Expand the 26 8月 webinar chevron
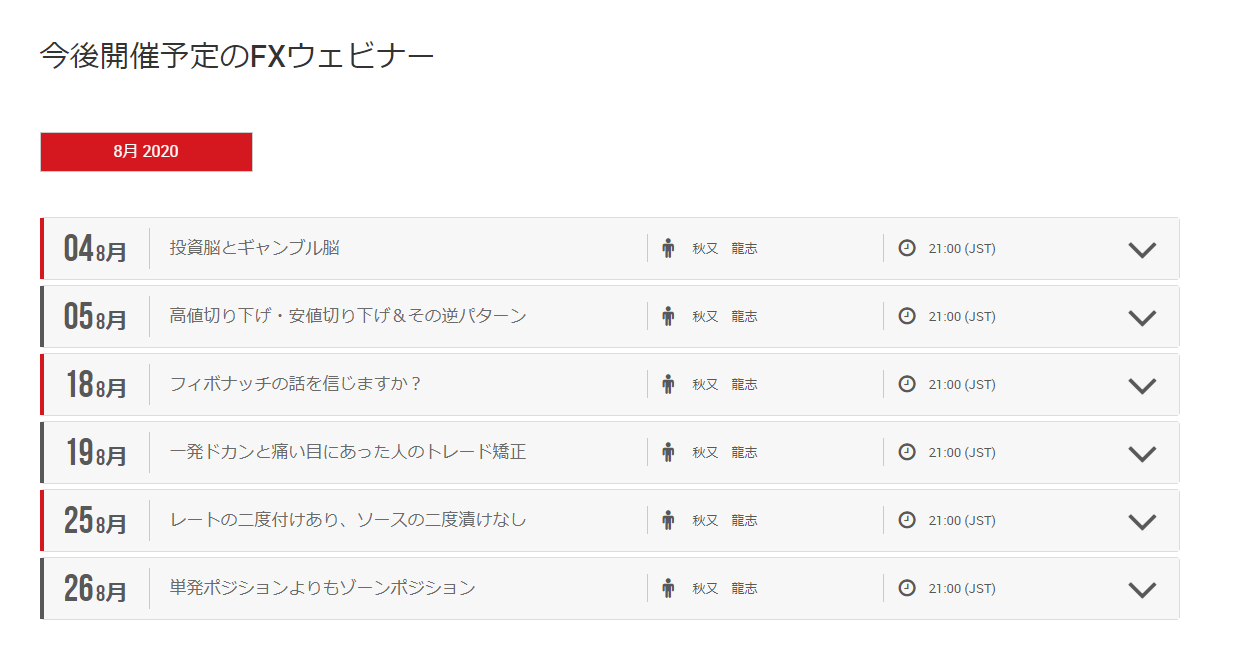 (x=1142, y=590)
